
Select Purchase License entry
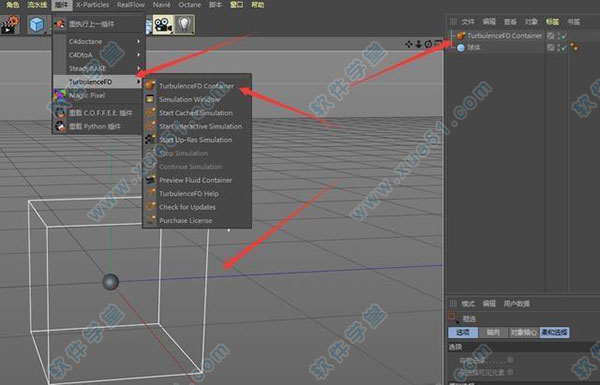tap(197, 220)
